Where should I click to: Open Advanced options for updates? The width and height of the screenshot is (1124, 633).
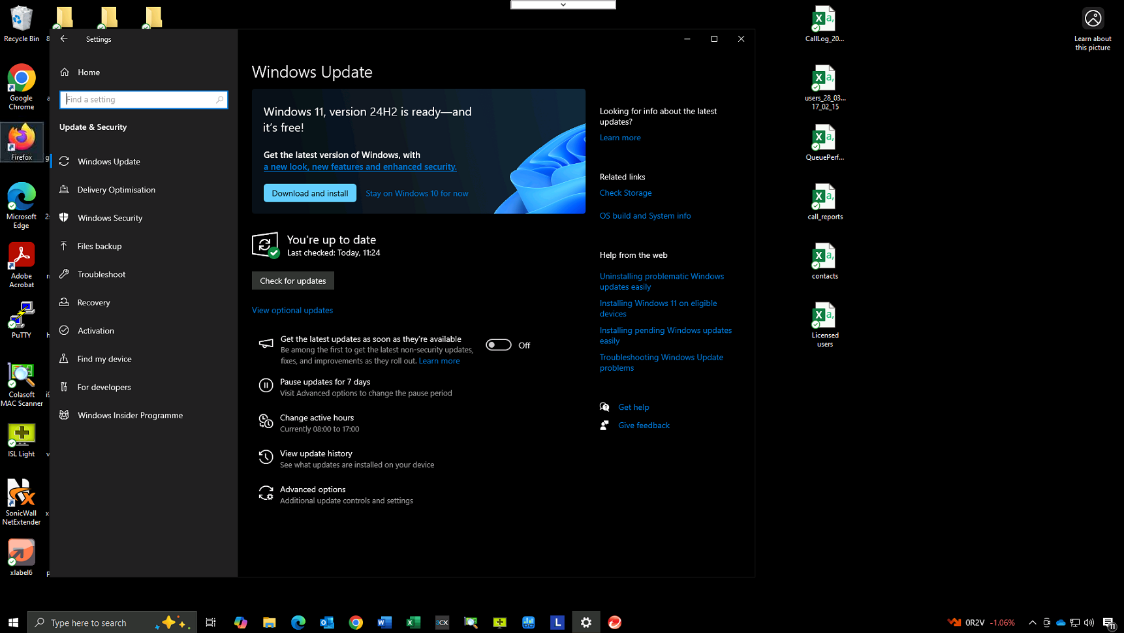pos(312,490)
